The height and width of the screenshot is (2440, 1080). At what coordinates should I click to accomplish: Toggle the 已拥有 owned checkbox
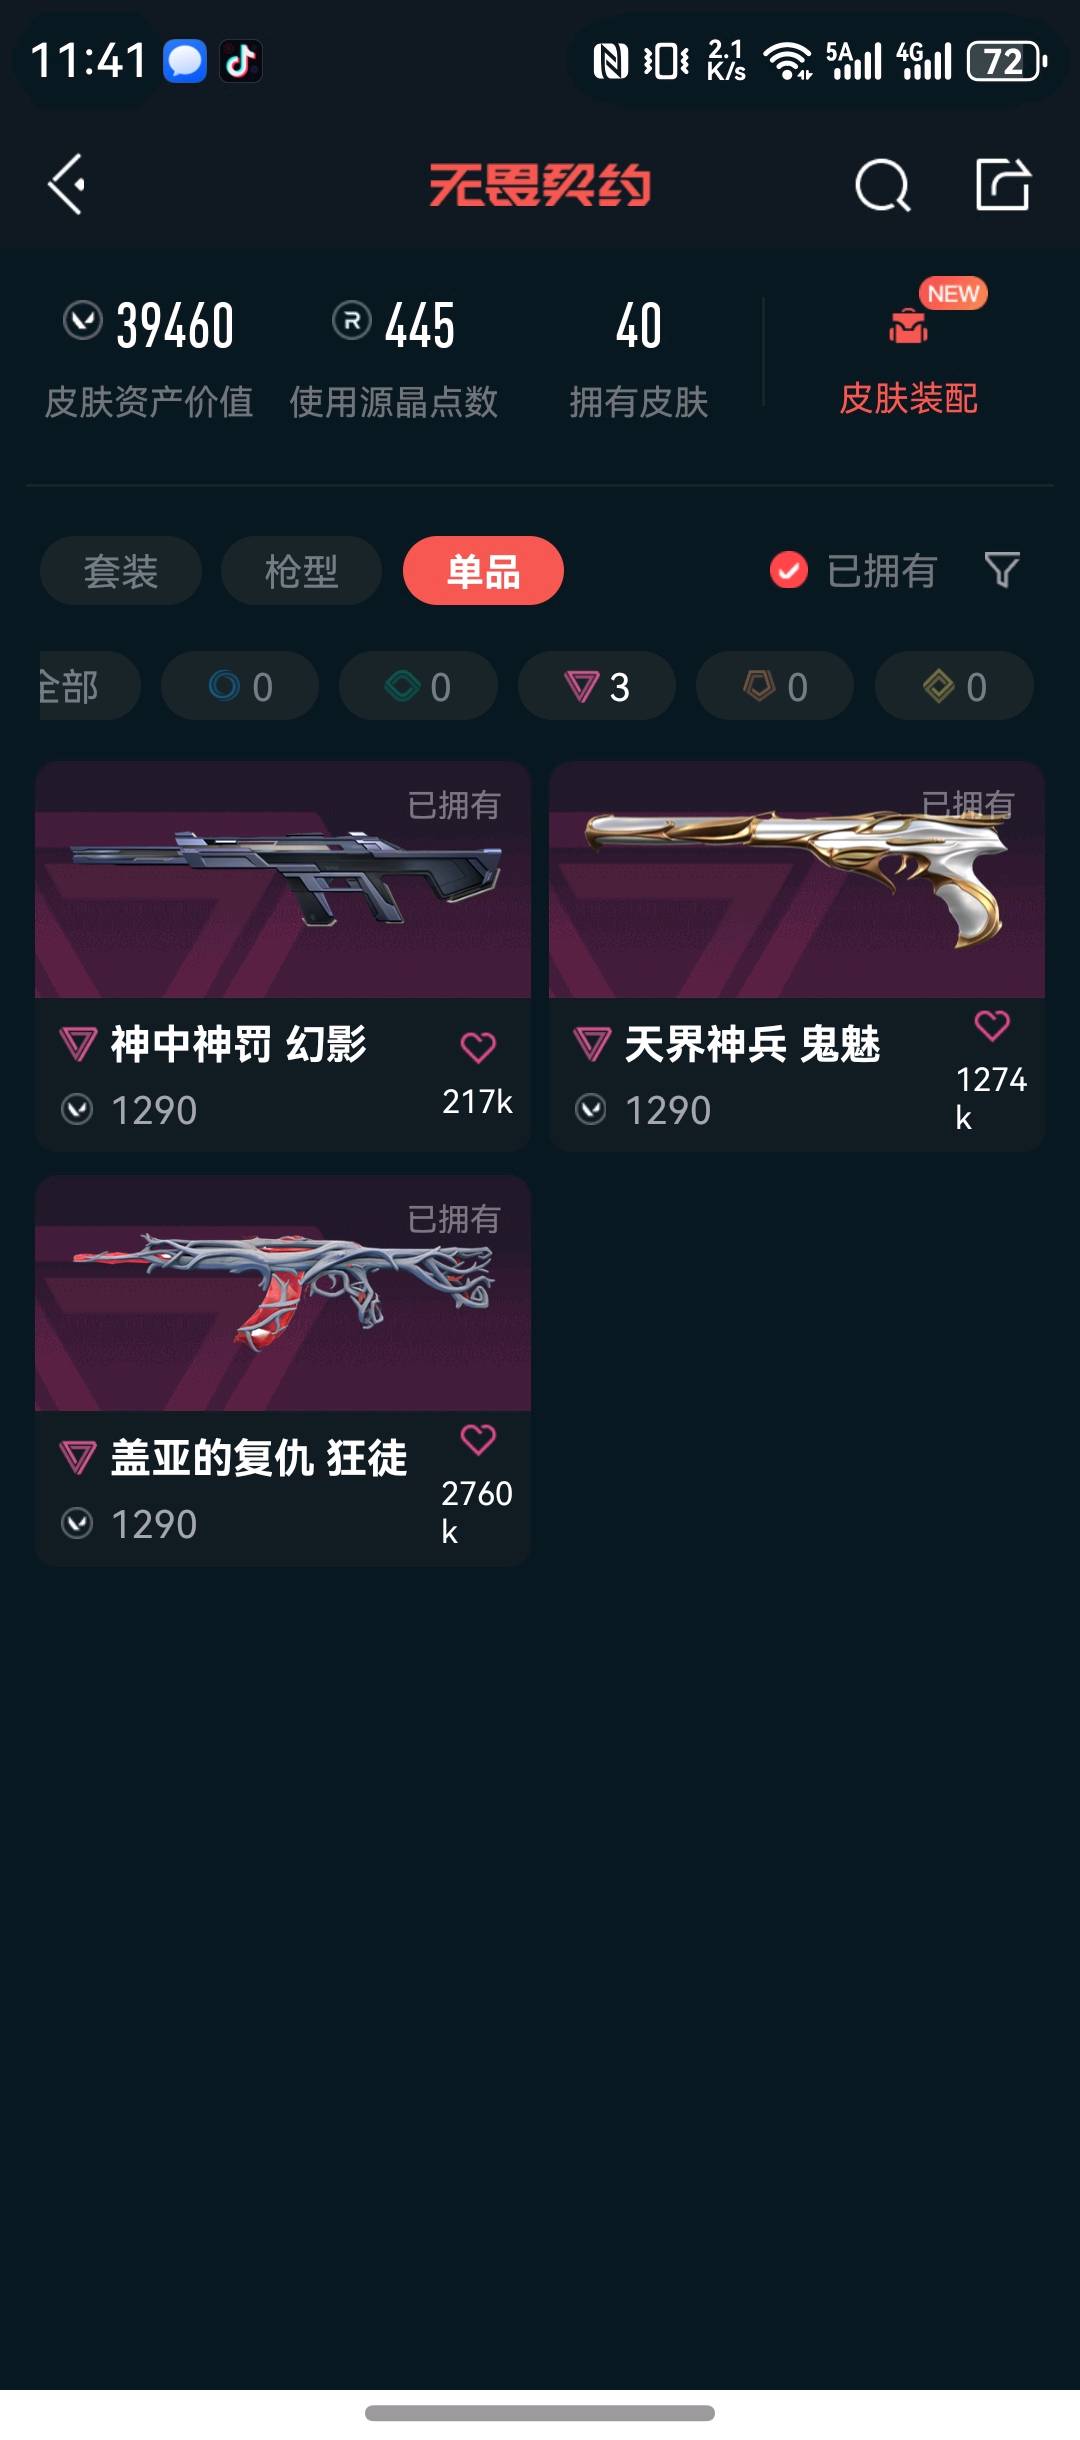788,570
